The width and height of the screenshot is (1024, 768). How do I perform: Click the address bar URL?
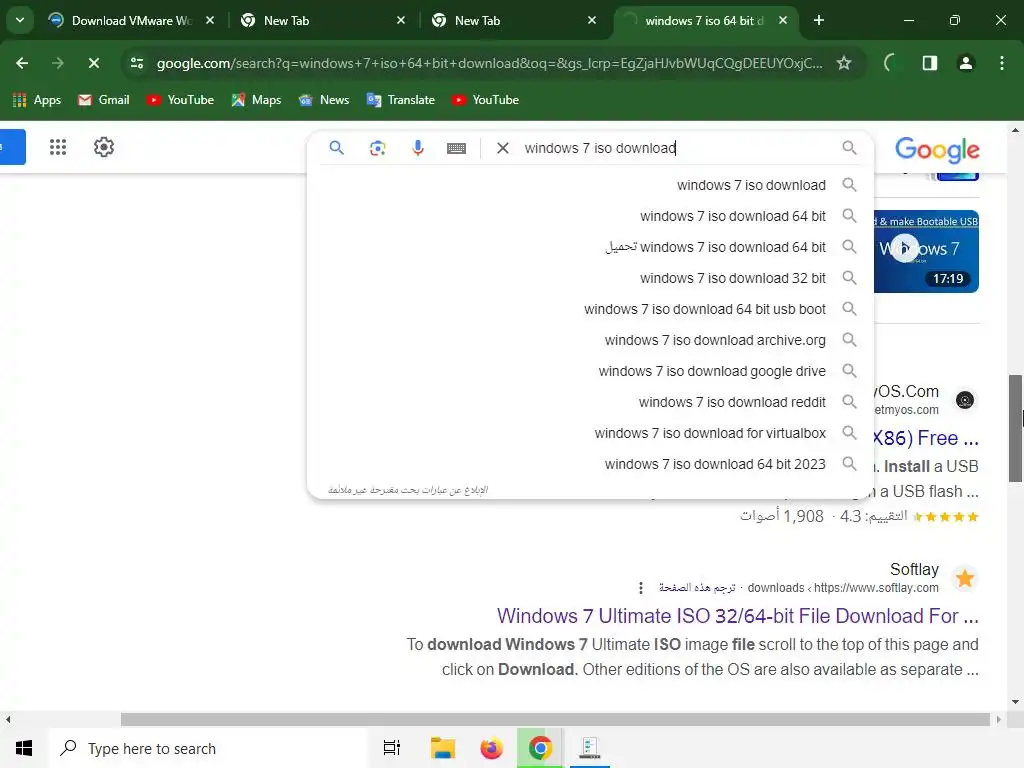(490, 63)
